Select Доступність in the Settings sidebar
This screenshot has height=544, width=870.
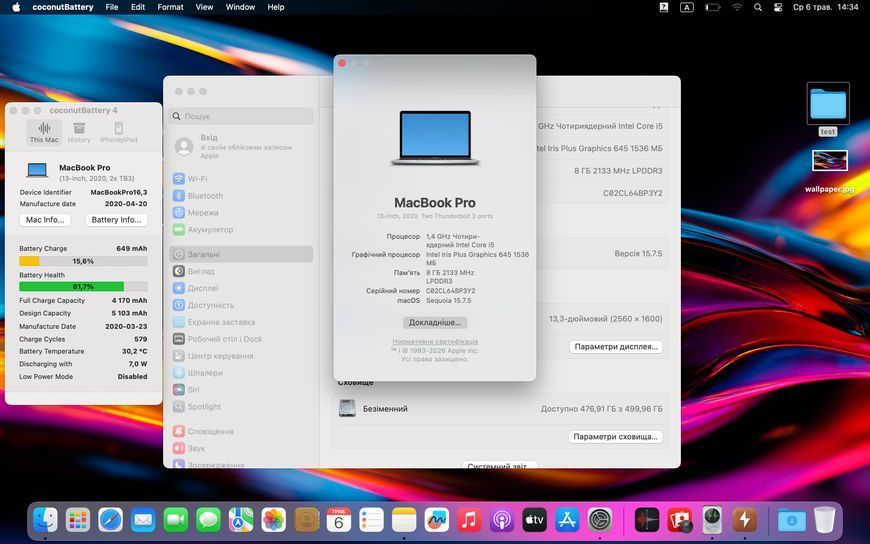coord(241,305)
